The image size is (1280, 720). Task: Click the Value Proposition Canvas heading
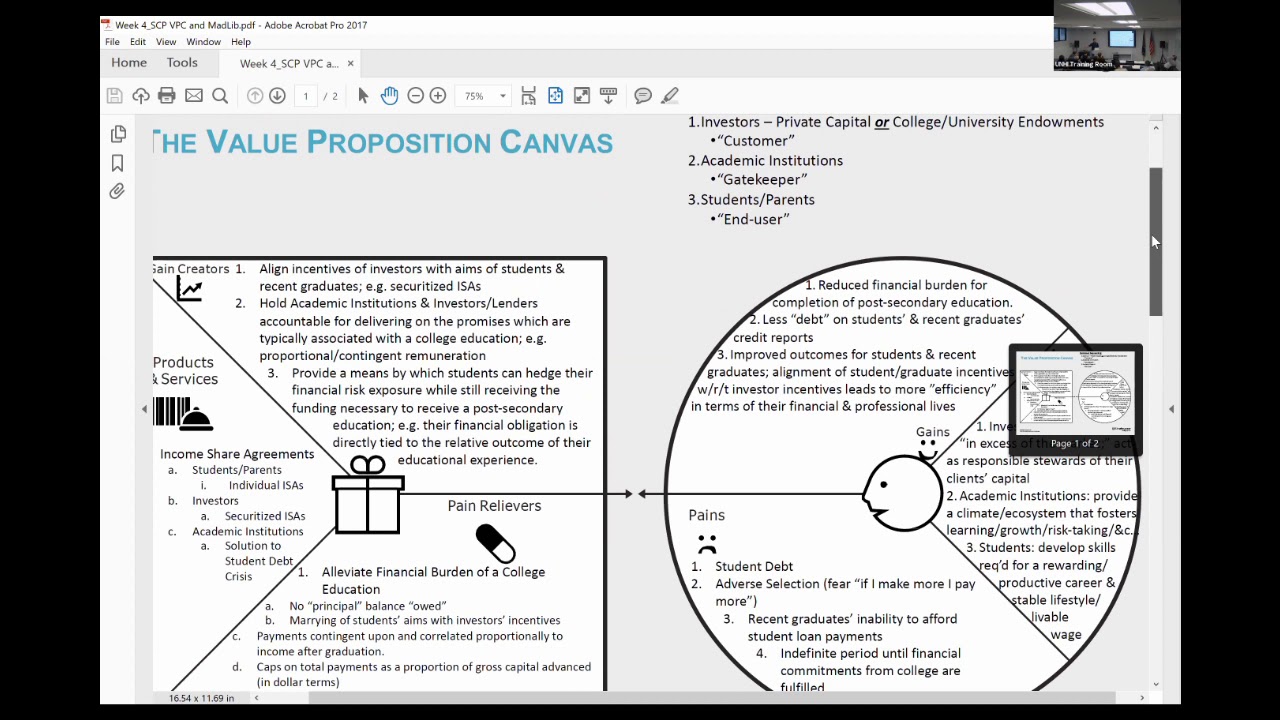tap(383, 143)
